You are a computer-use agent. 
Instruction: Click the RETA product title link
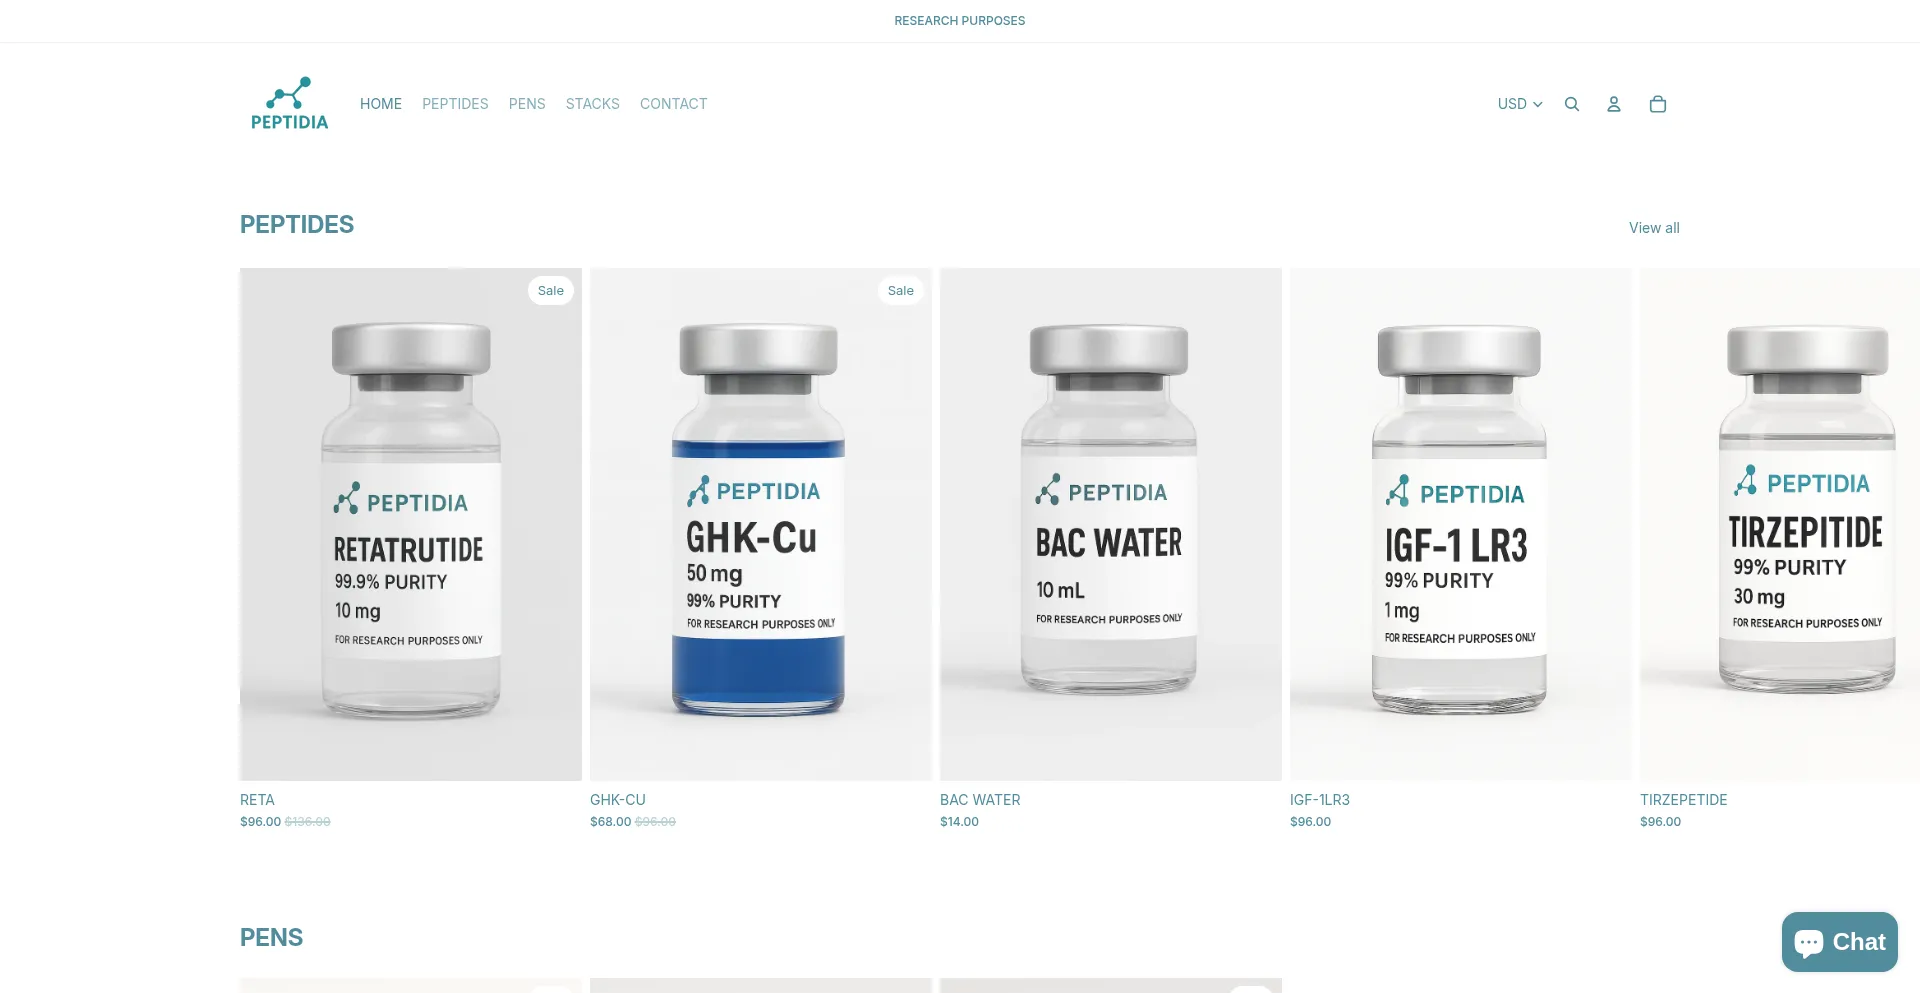coord(257,800)
